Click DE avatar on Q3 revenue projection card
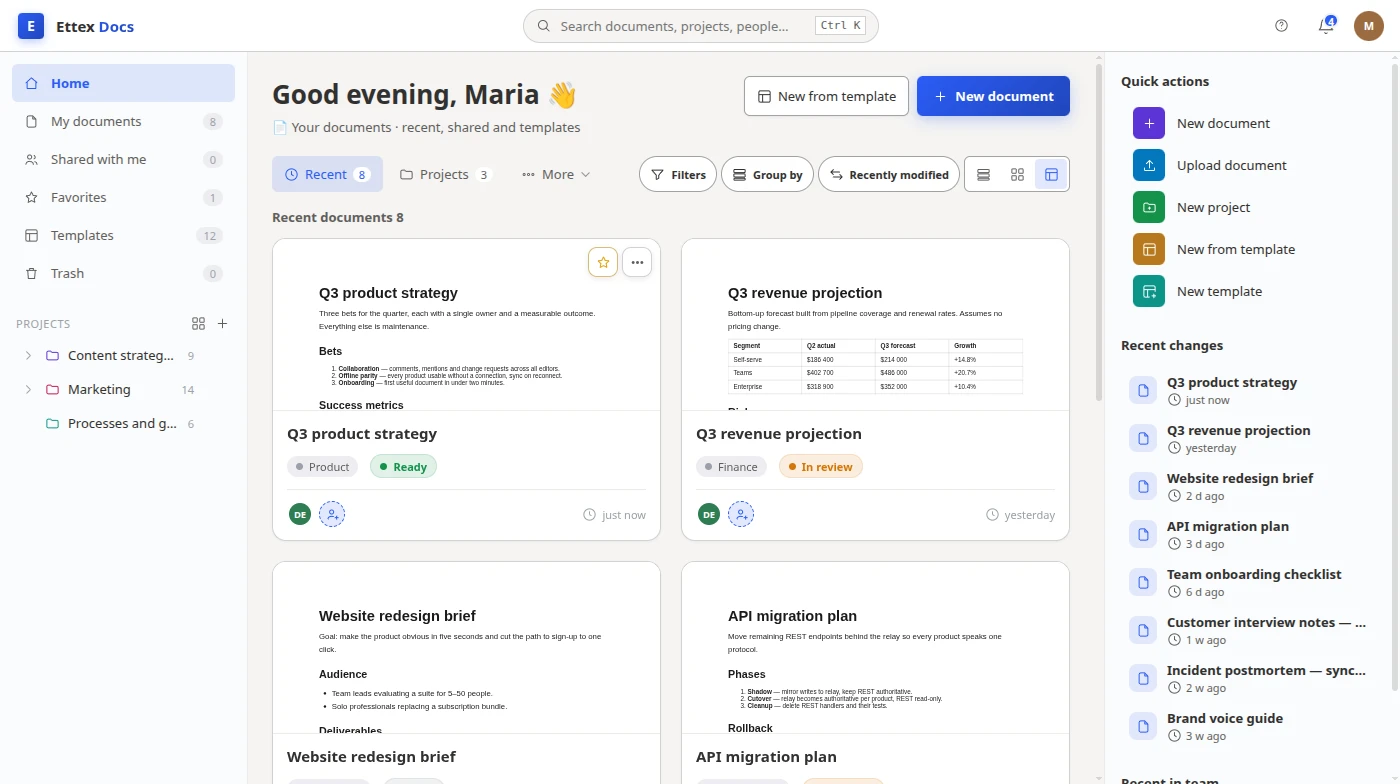The image size is (1400, 784). 709,514
